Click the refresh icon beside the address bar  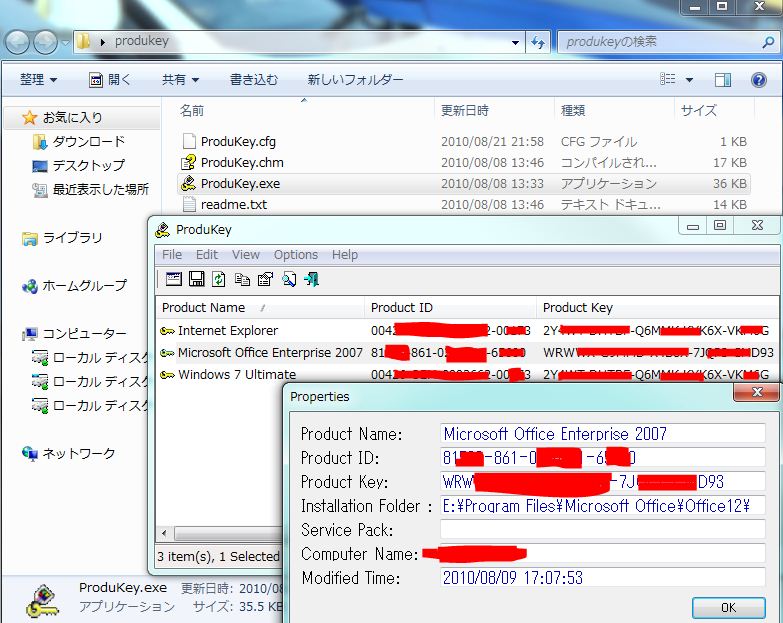(538, 42)
